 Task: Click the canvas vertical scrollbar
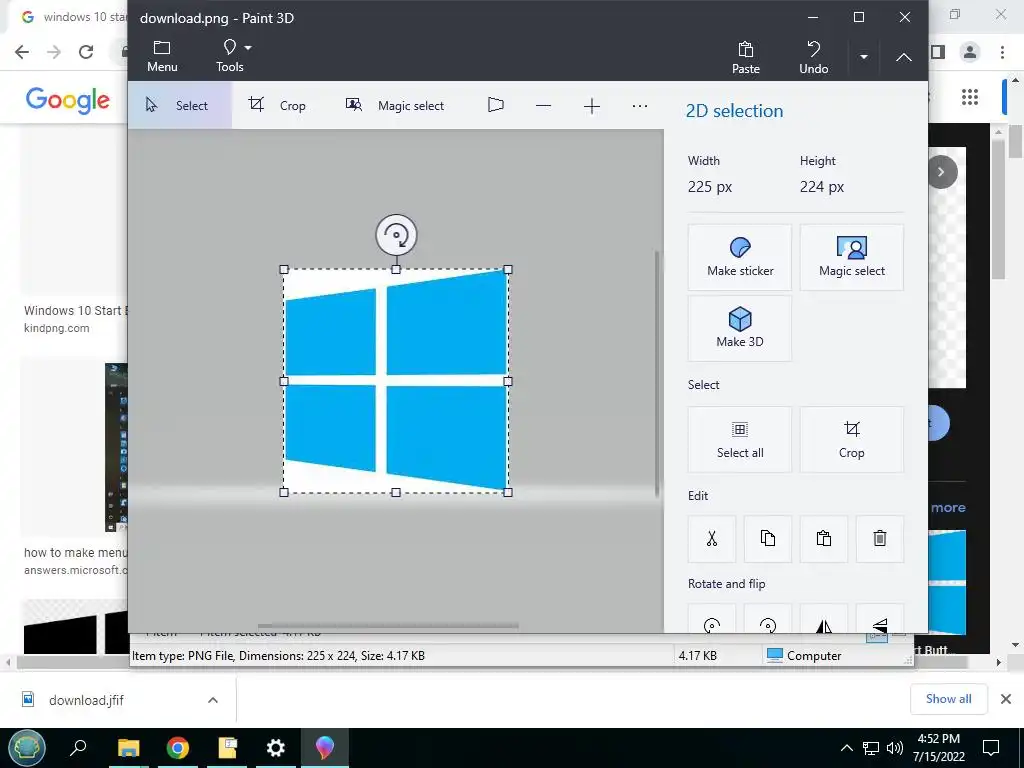pyautogui.click(x=657, y=374)
